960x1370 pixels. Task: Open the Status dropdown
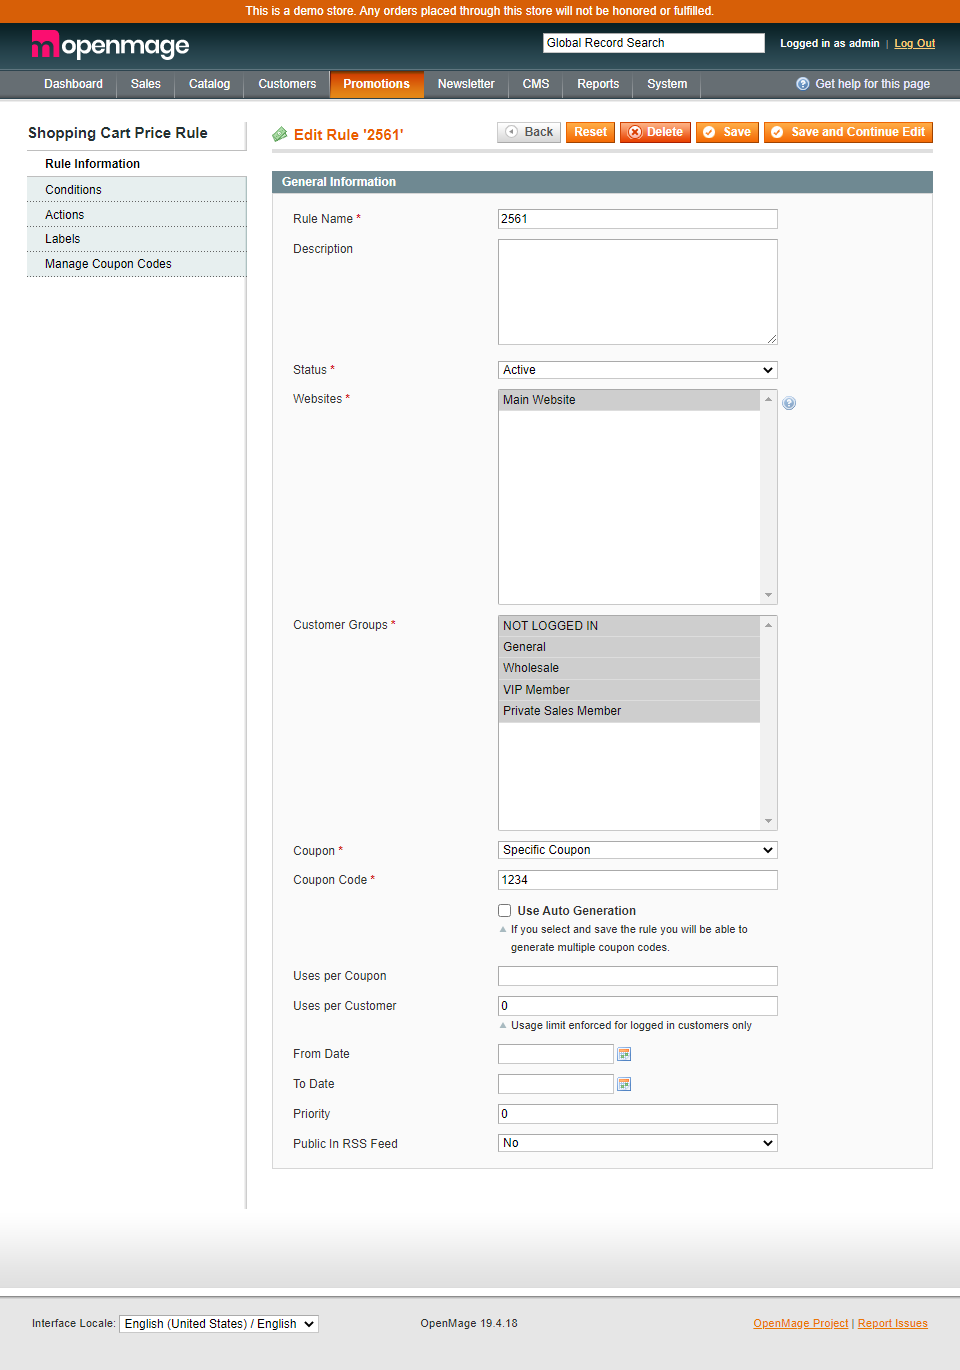tap(637, 369)
